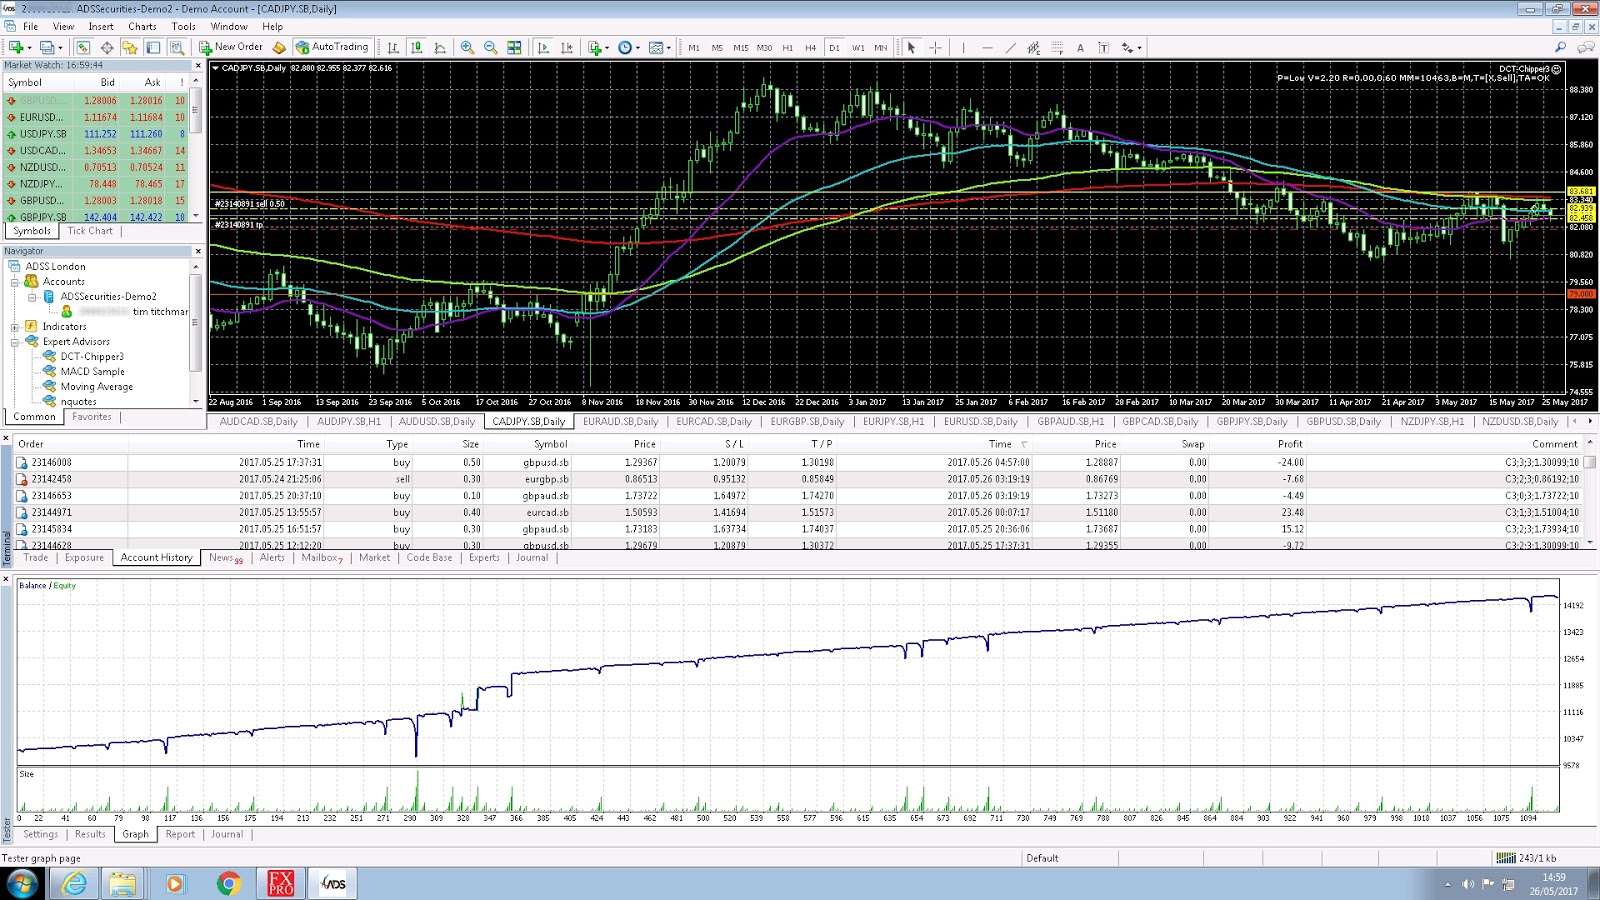
Task: Select EURUSD row in Market Watch
Action: 96,117
